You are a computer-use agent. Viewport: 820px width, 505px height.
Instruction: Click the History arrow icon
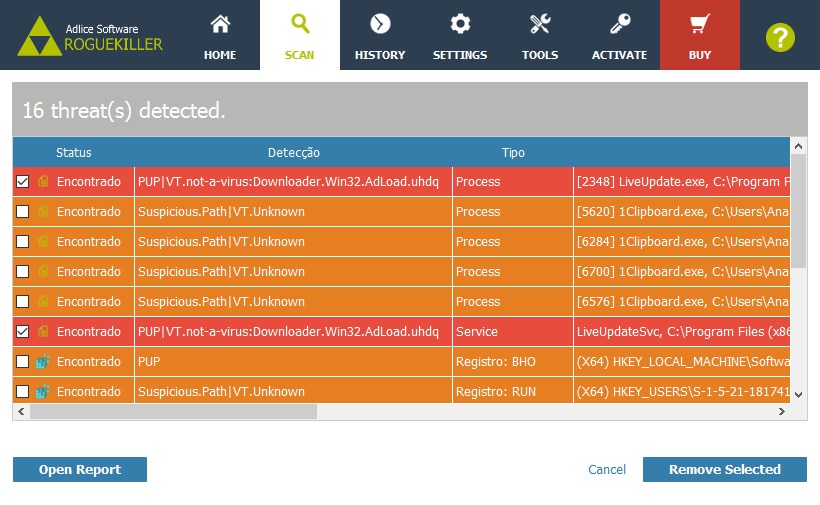[x=380, y=24]
